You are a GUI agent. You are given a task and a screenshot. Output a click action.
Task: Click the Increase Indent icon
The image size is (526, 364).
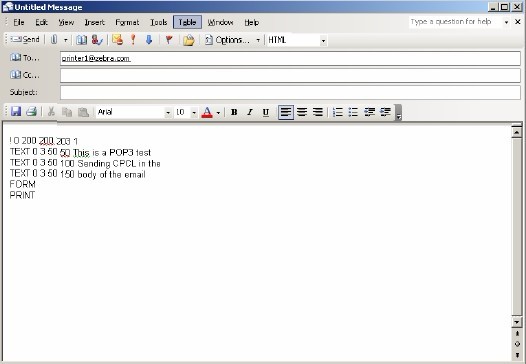(x=385, y=112)
